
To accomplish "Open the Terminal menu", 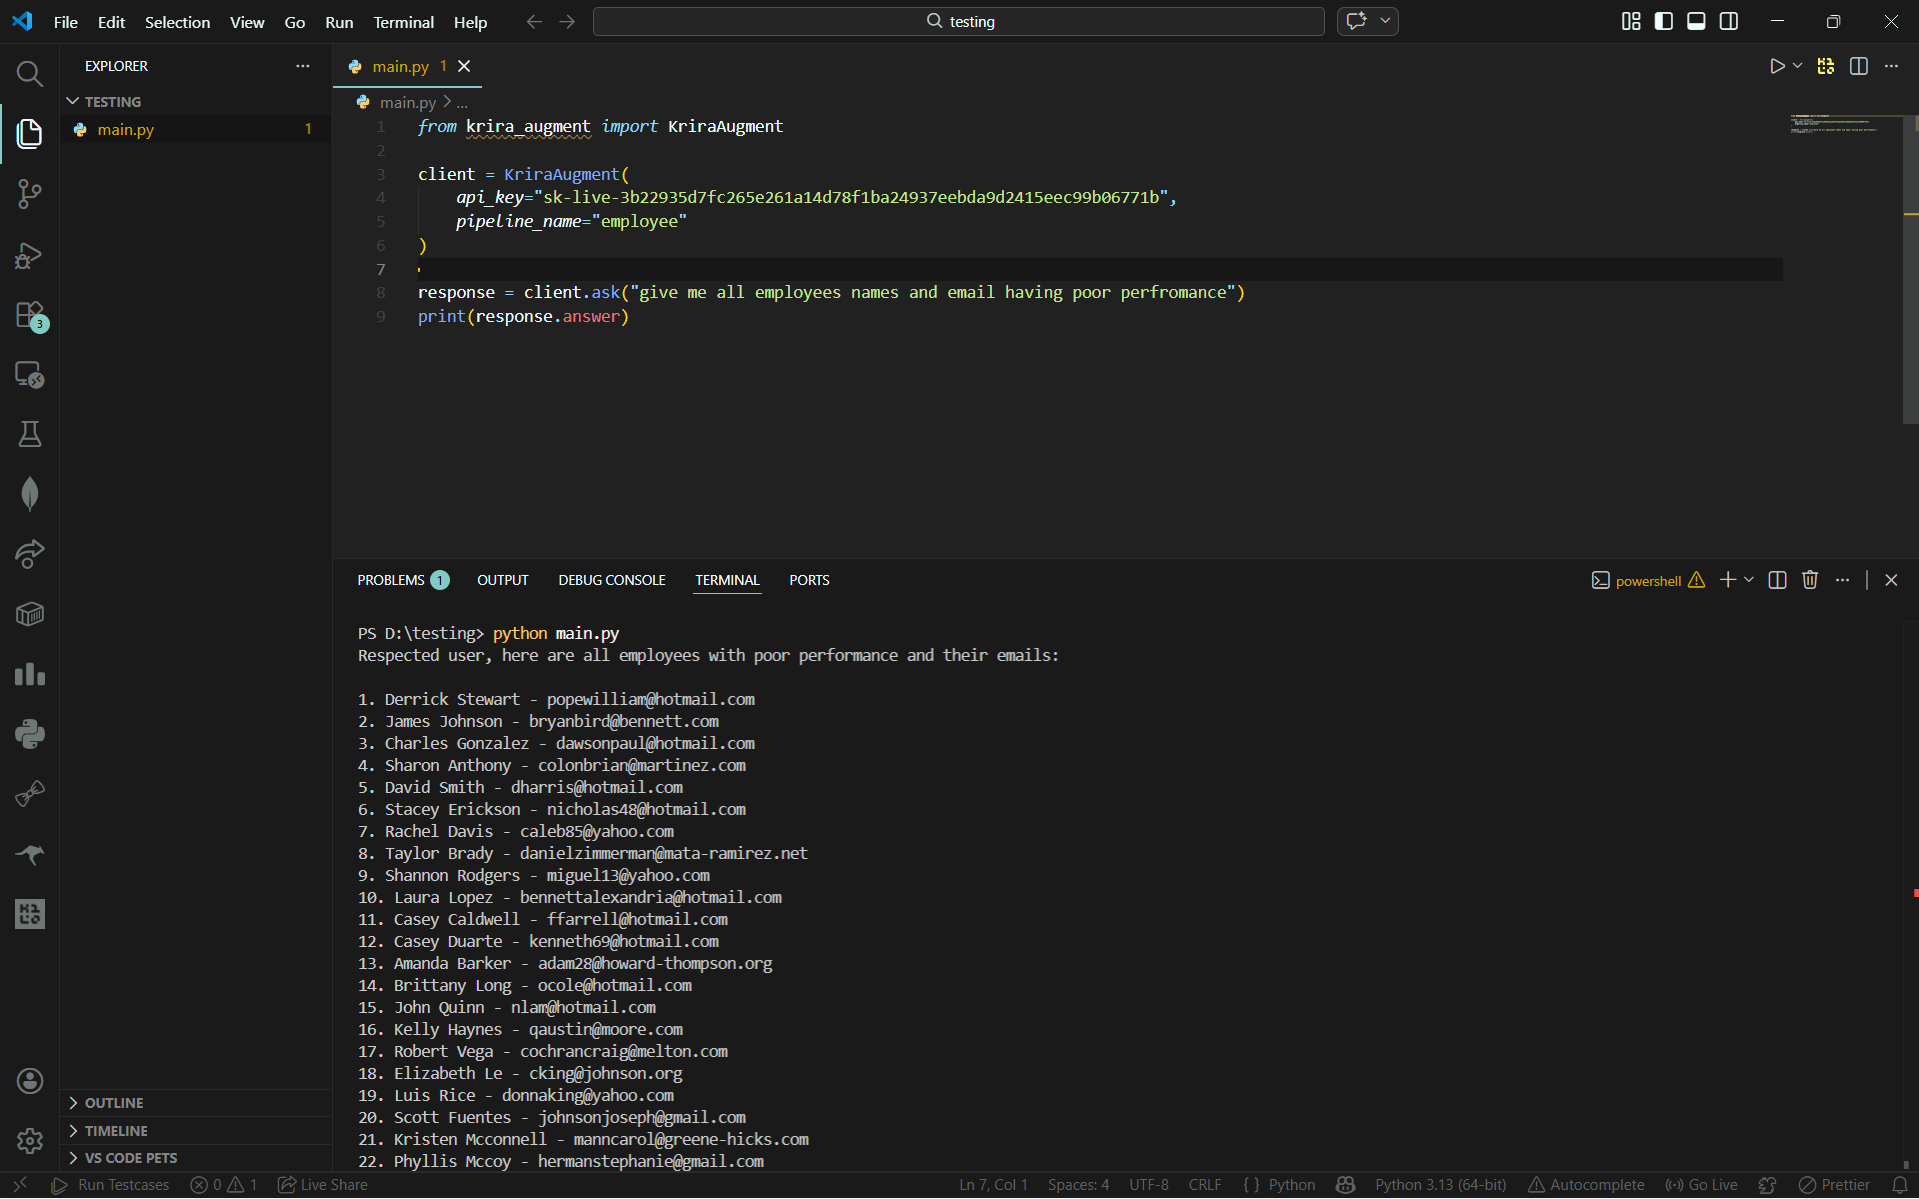I will coord(403,22).
